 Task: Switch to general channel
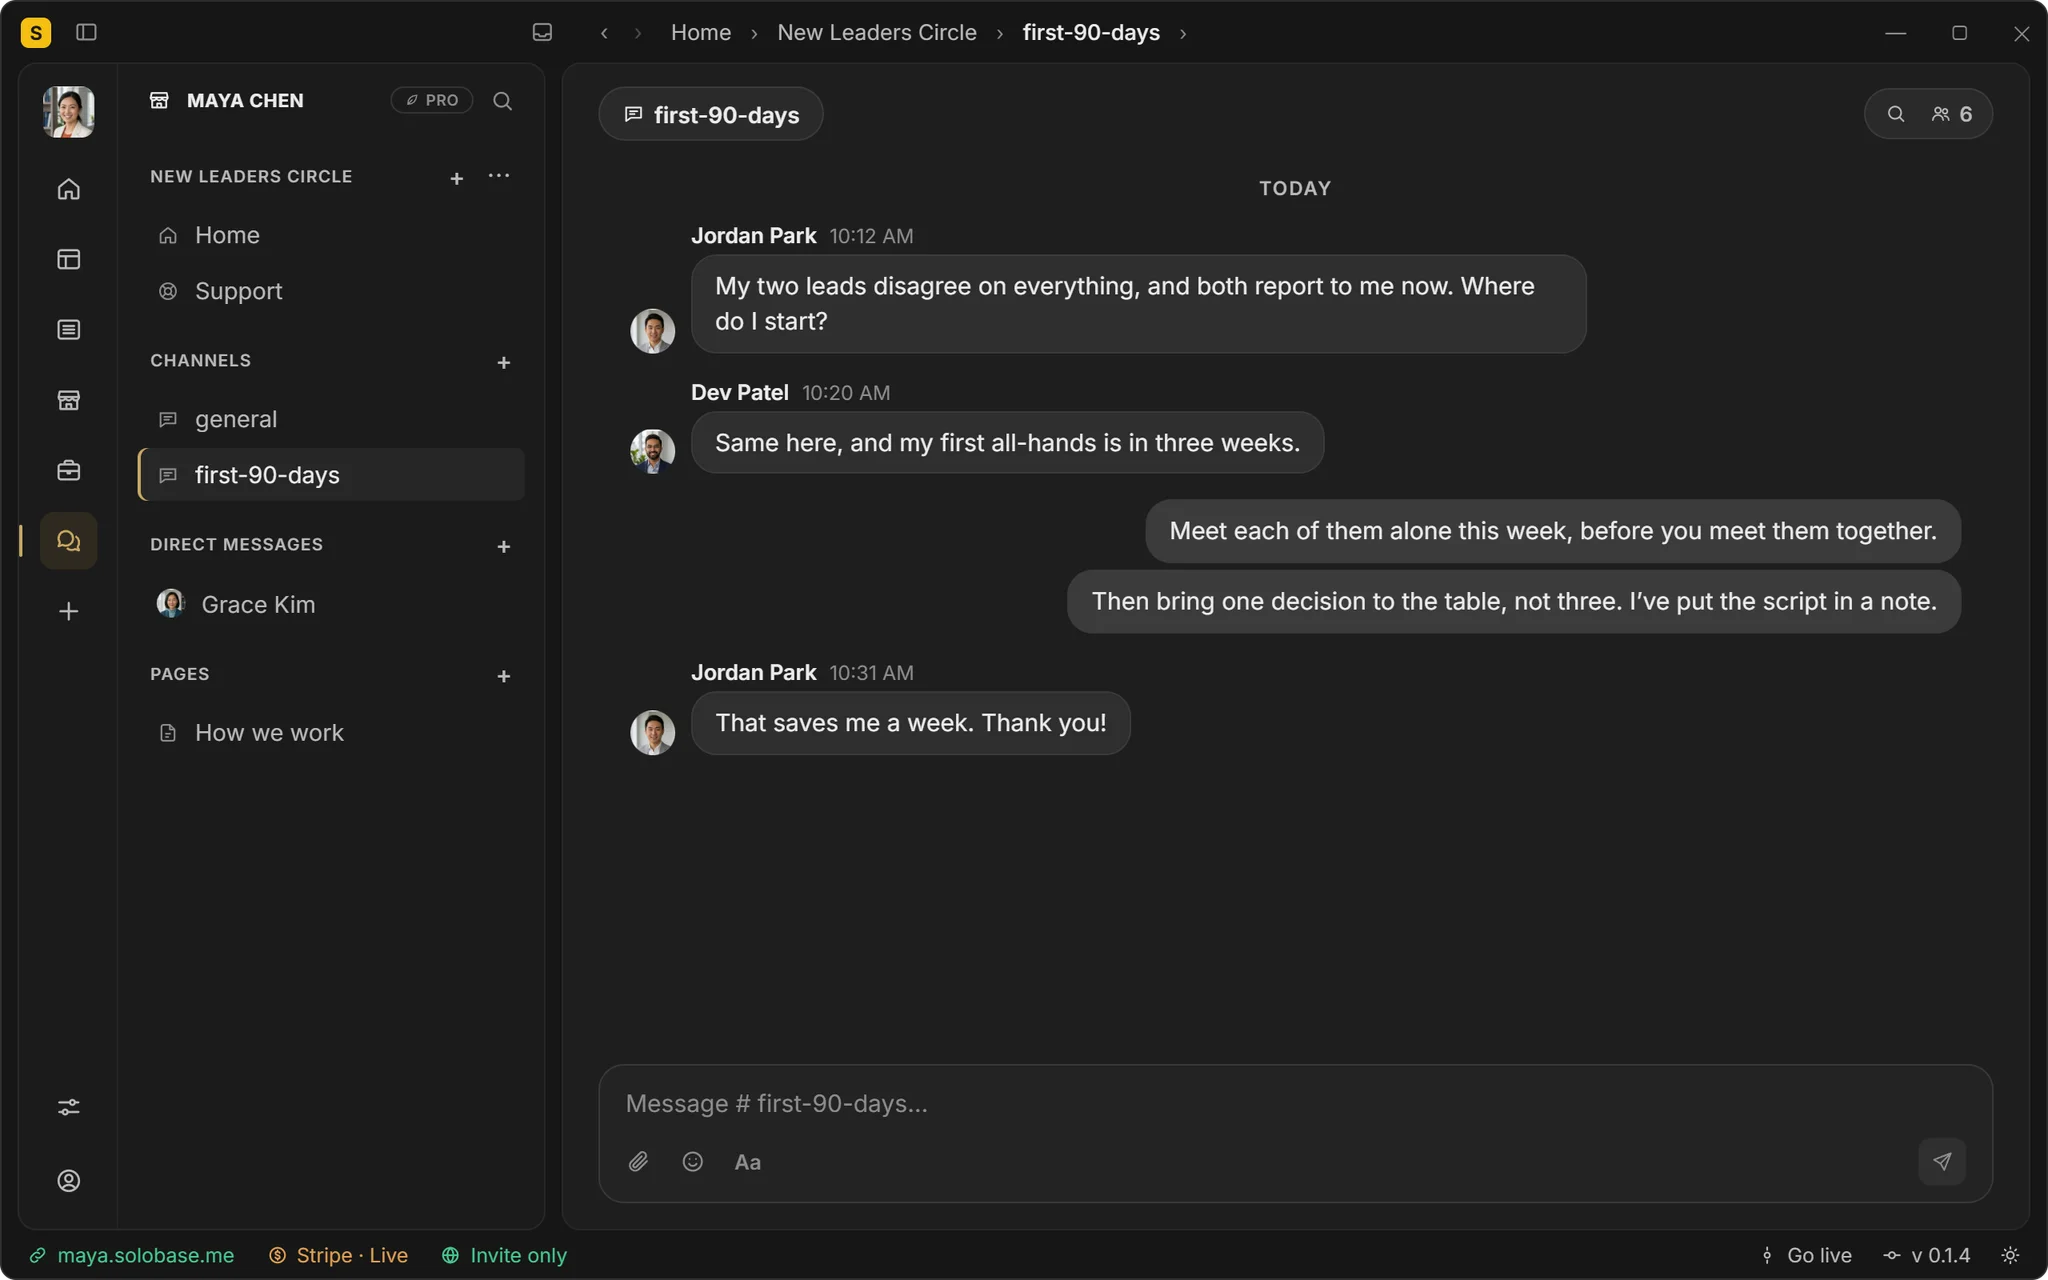click(331, 419)
